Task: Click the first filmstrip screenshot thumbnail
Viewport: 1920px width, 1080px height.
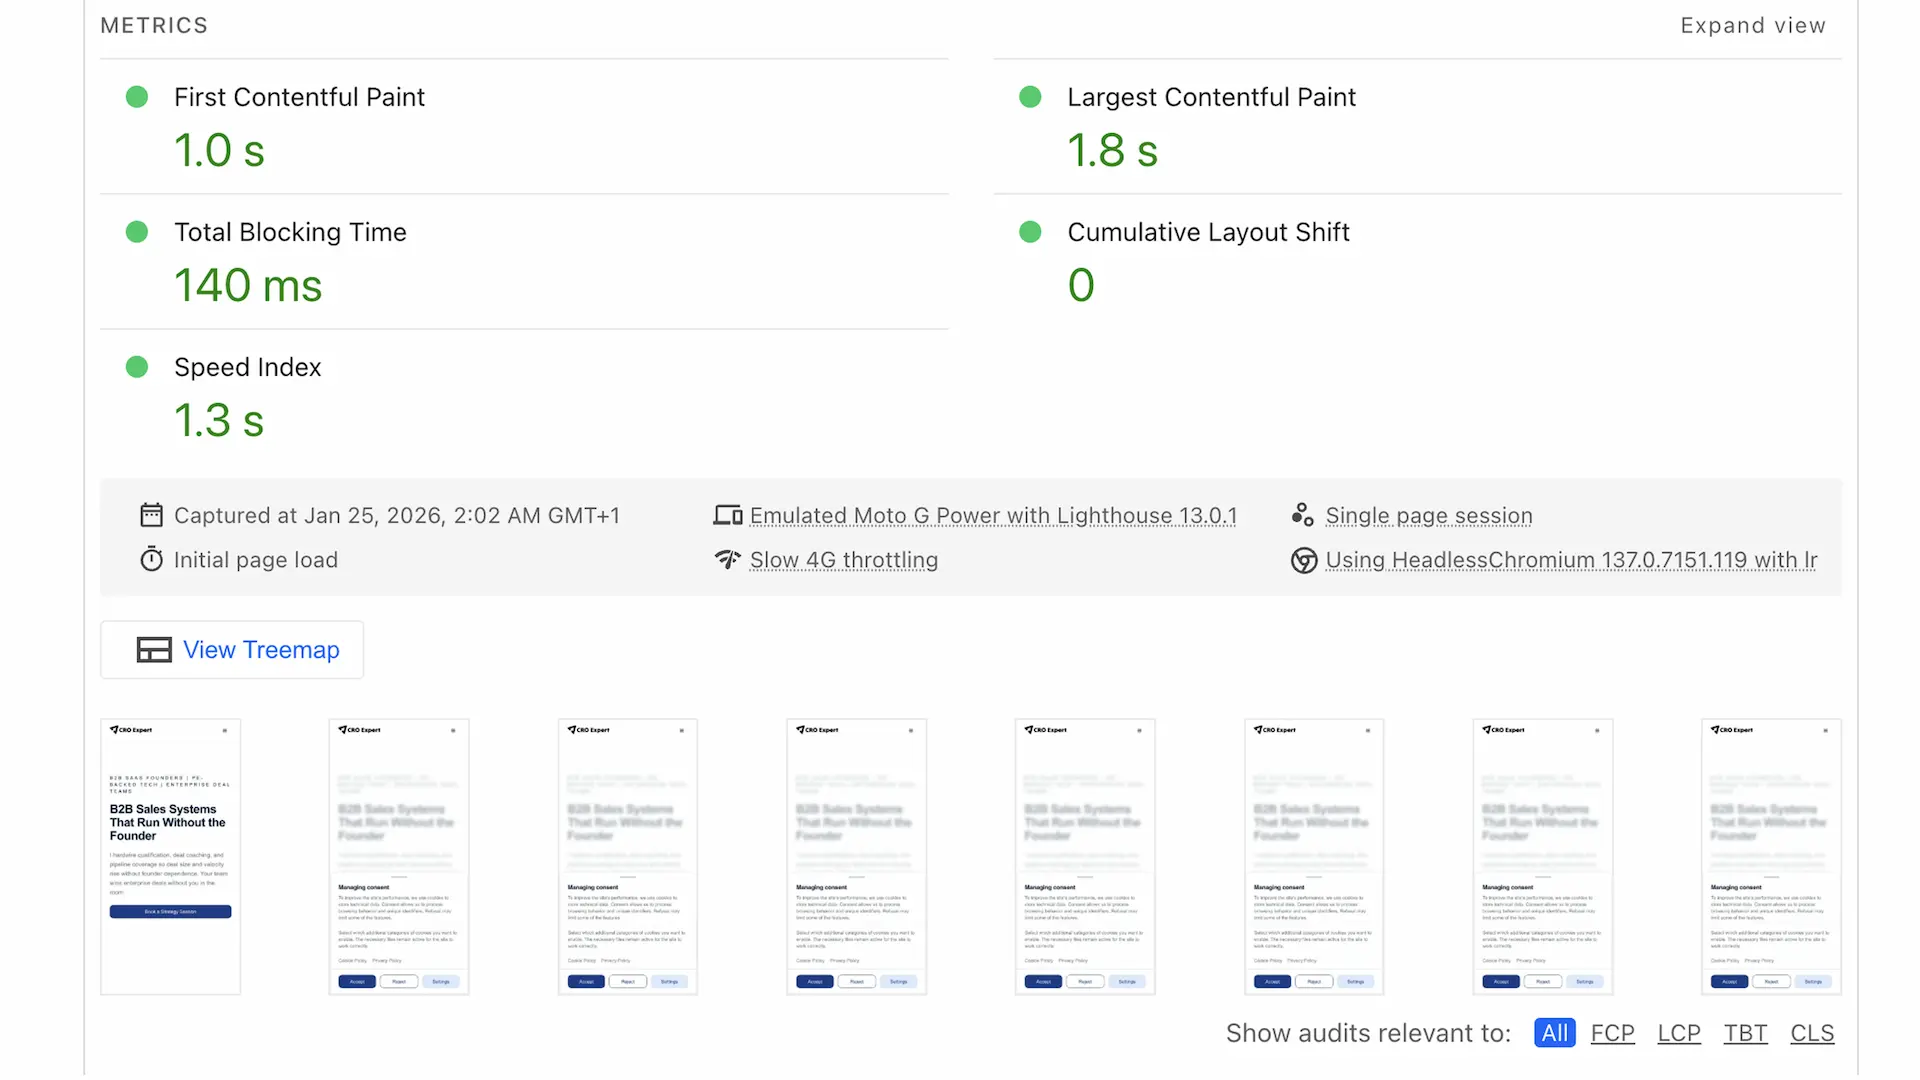Action: 170,855
